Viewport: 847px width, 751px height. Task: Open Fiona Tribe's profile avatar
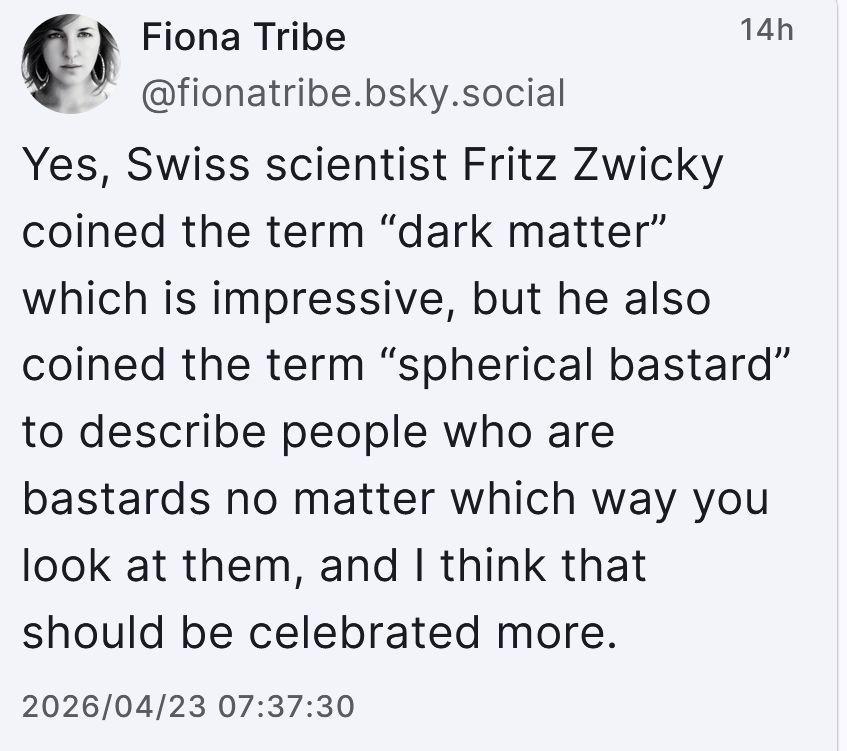point(70,64)
